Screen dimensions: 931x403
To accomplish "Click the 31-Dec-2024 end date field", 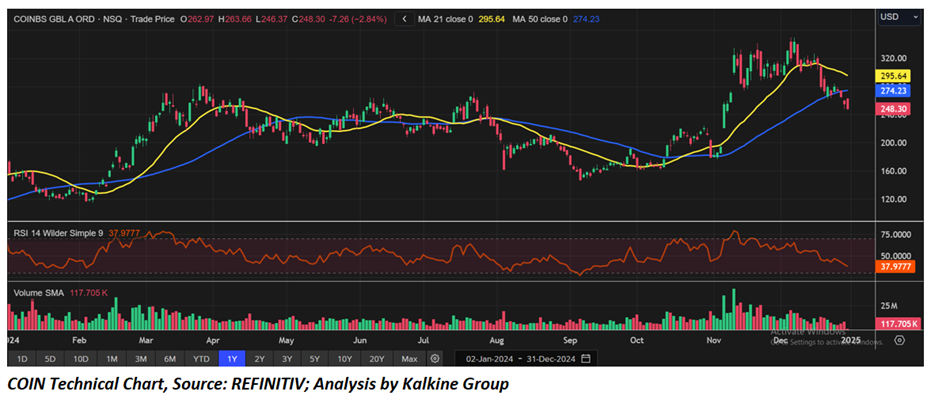I will click(x=552, y=359).
